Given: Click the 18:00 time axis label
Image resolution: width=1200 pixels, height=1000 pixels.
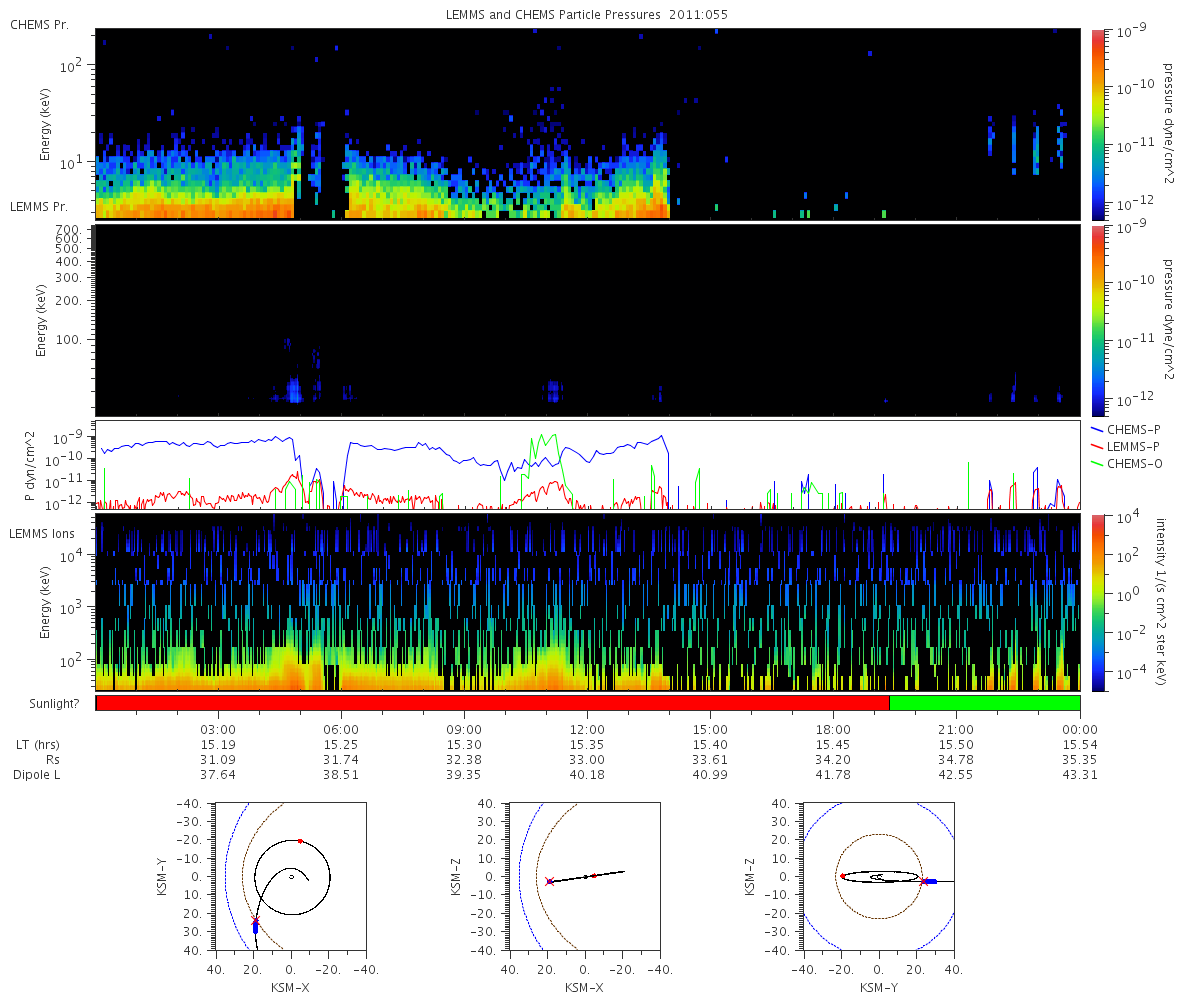Looking at the screenshot, I should click(x=833, y=730).
